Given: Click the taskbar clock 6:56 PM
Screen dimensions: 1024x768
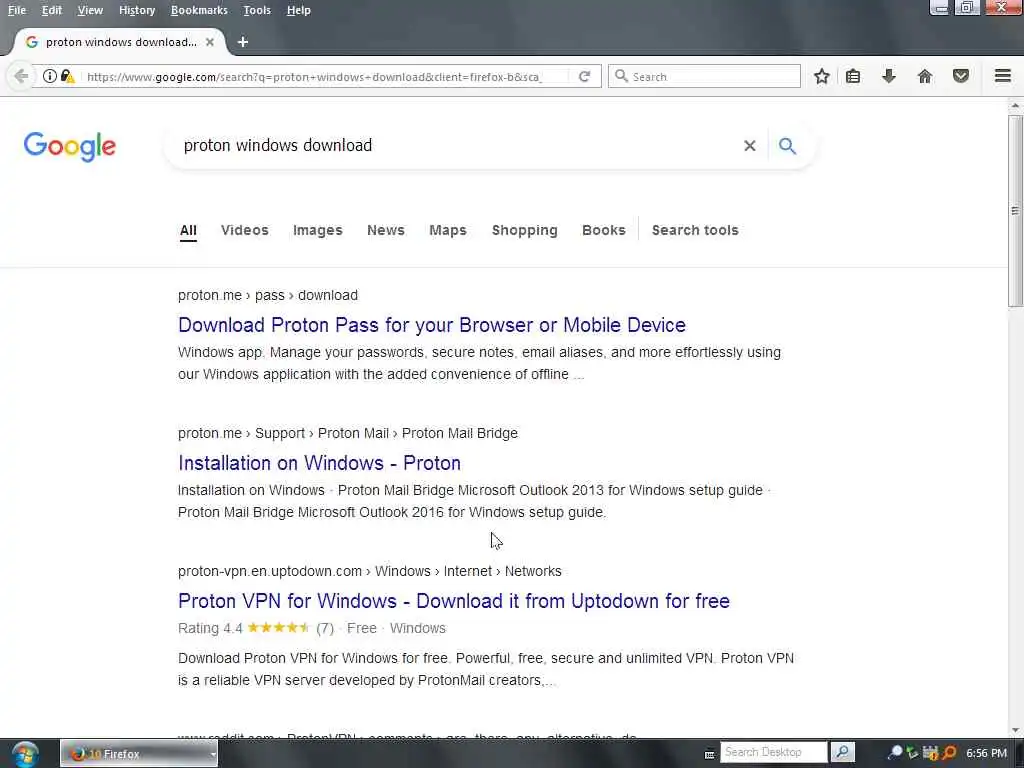Looking at the screenshot, I should pyautogui.click(x=986, y=753).
